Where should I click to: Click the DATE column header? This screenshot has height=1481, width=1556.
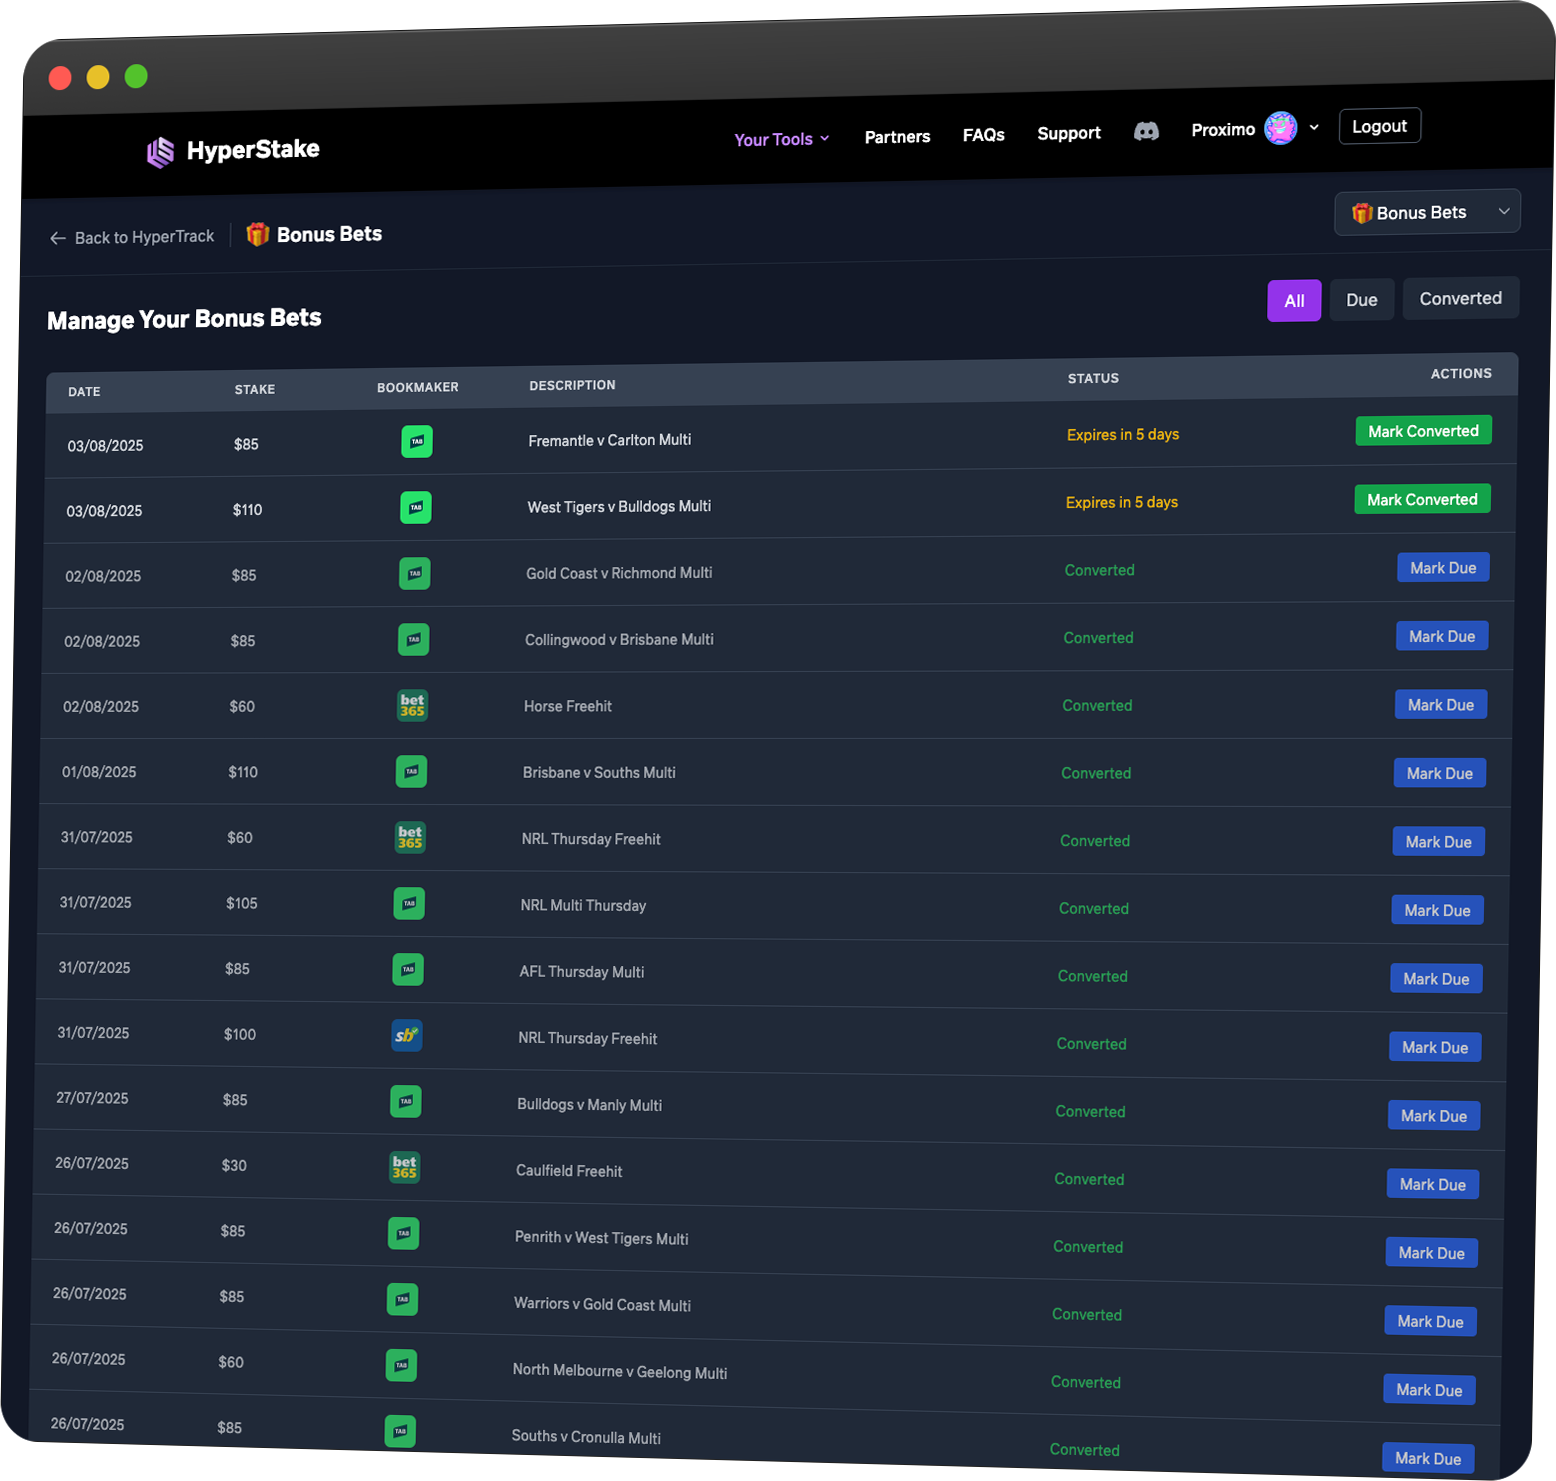tap(84, 392)
